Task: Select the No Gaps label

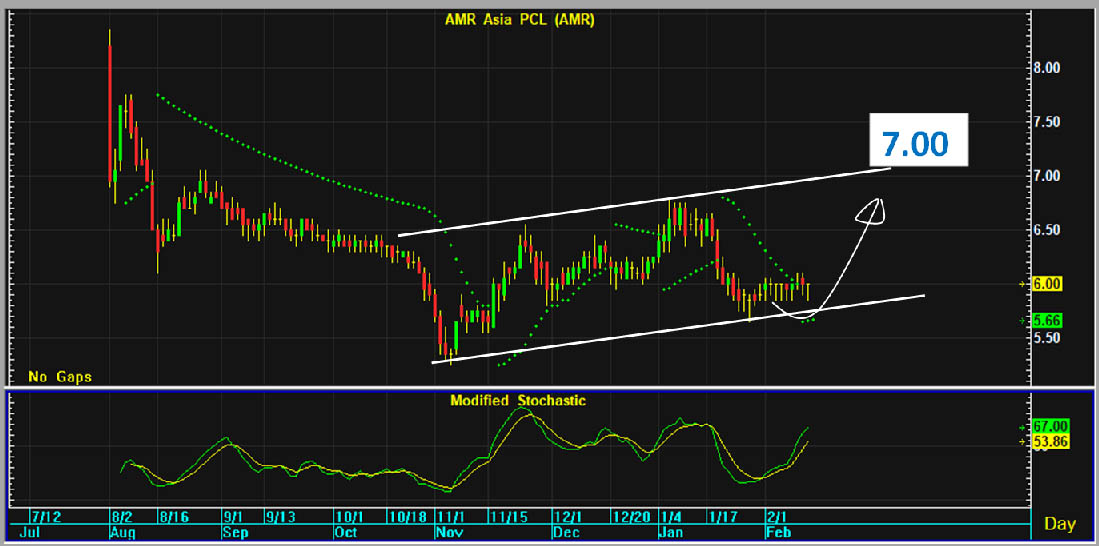Action: tap(60, 377)
